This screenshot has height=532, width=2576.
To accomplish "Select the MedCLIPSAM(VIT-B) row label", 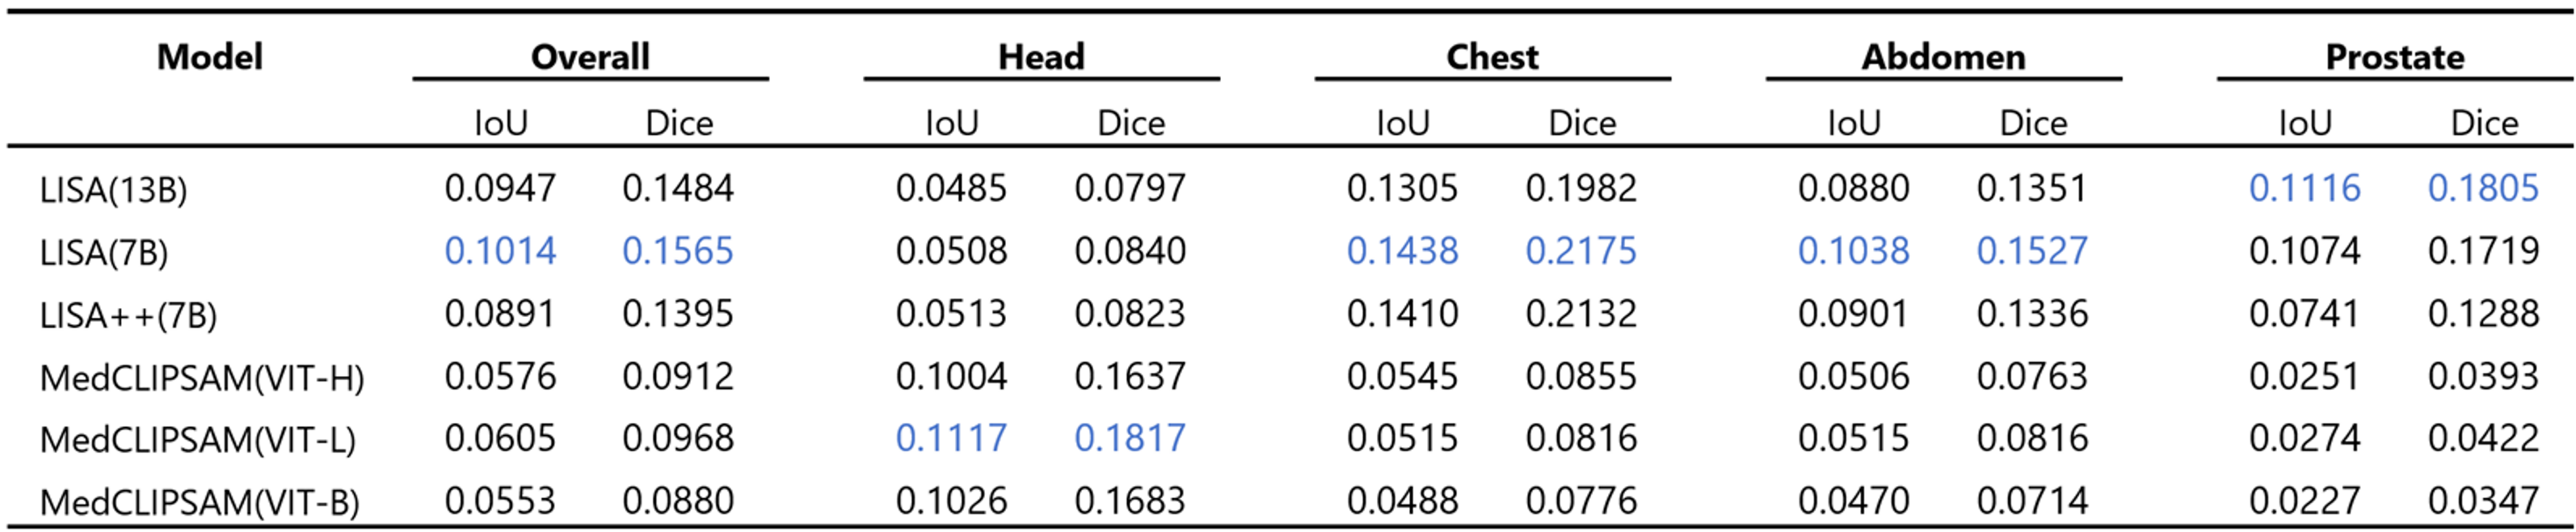I will pos(199,502).
